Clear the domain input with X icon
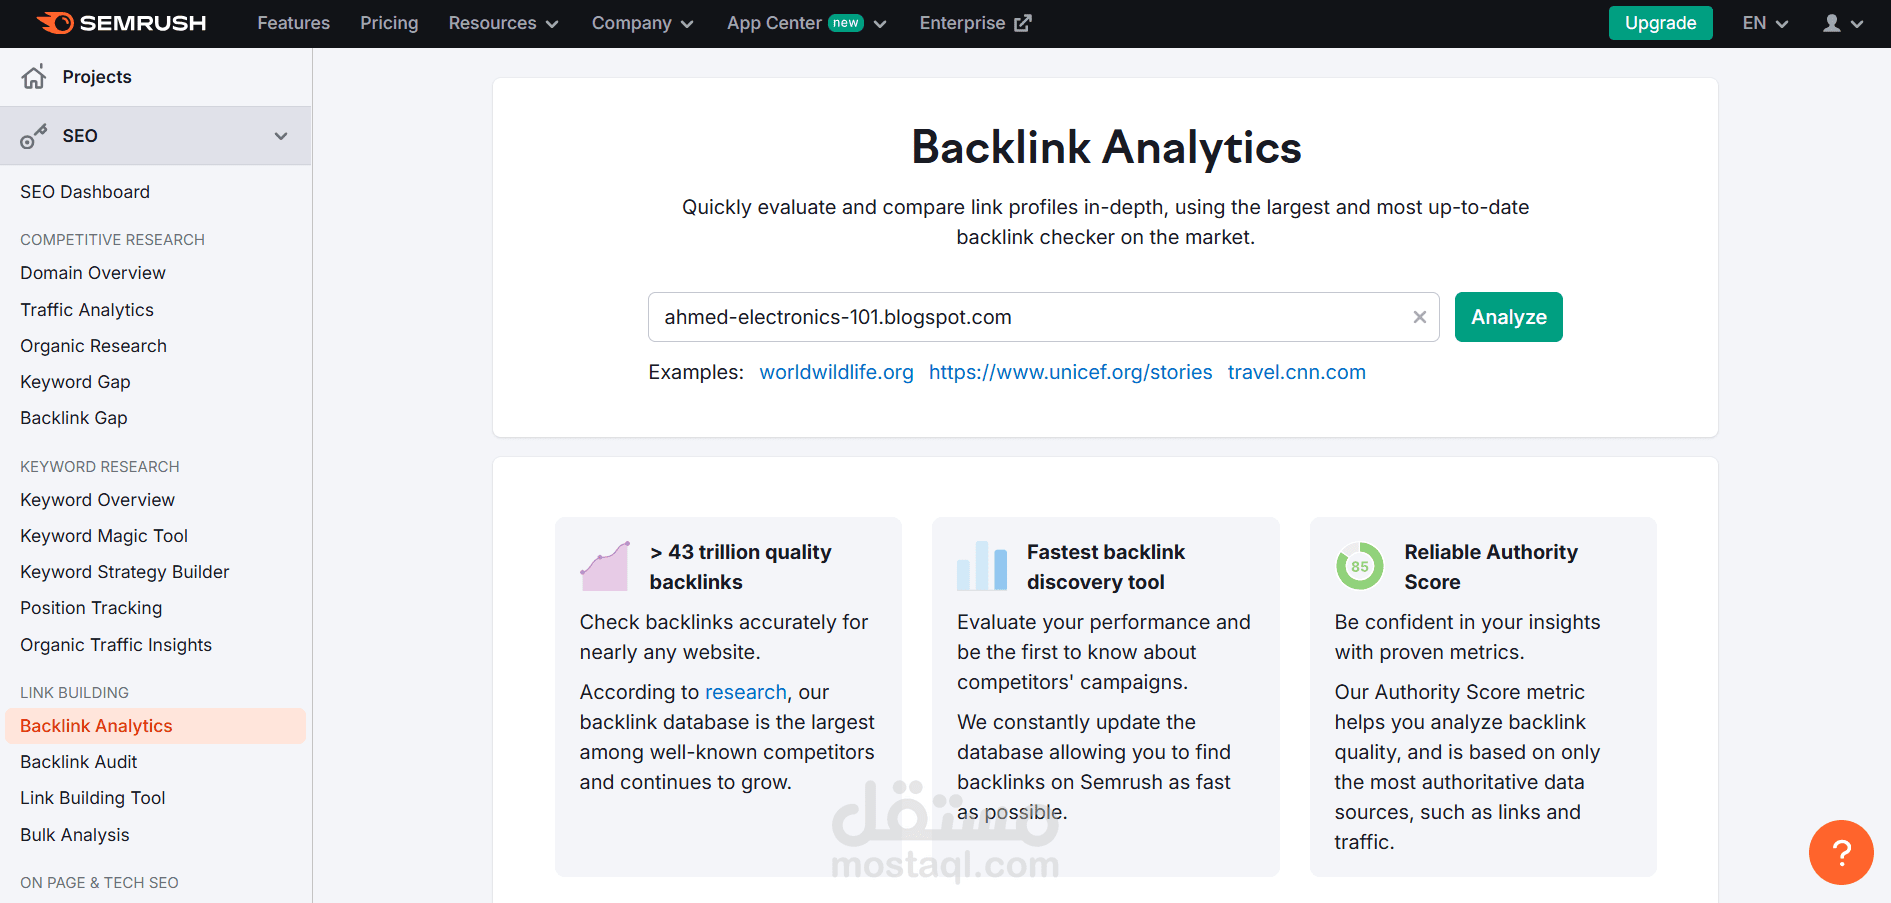 point(1419,317)
